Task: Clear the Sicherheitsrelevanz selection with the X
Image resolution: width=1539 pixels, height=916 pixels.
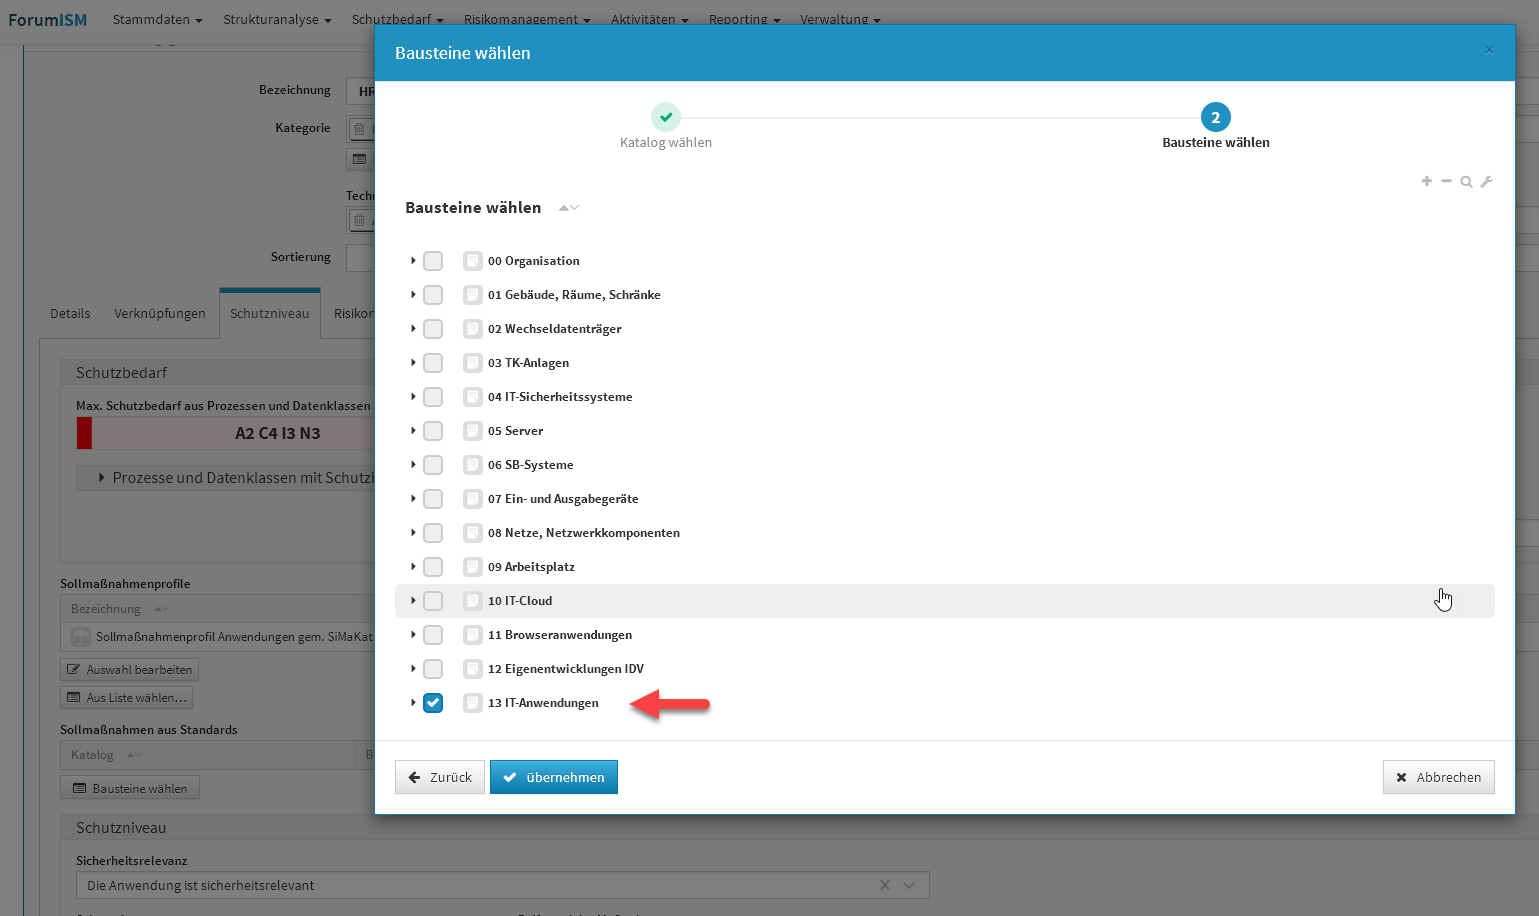Action: click(884, 885)
